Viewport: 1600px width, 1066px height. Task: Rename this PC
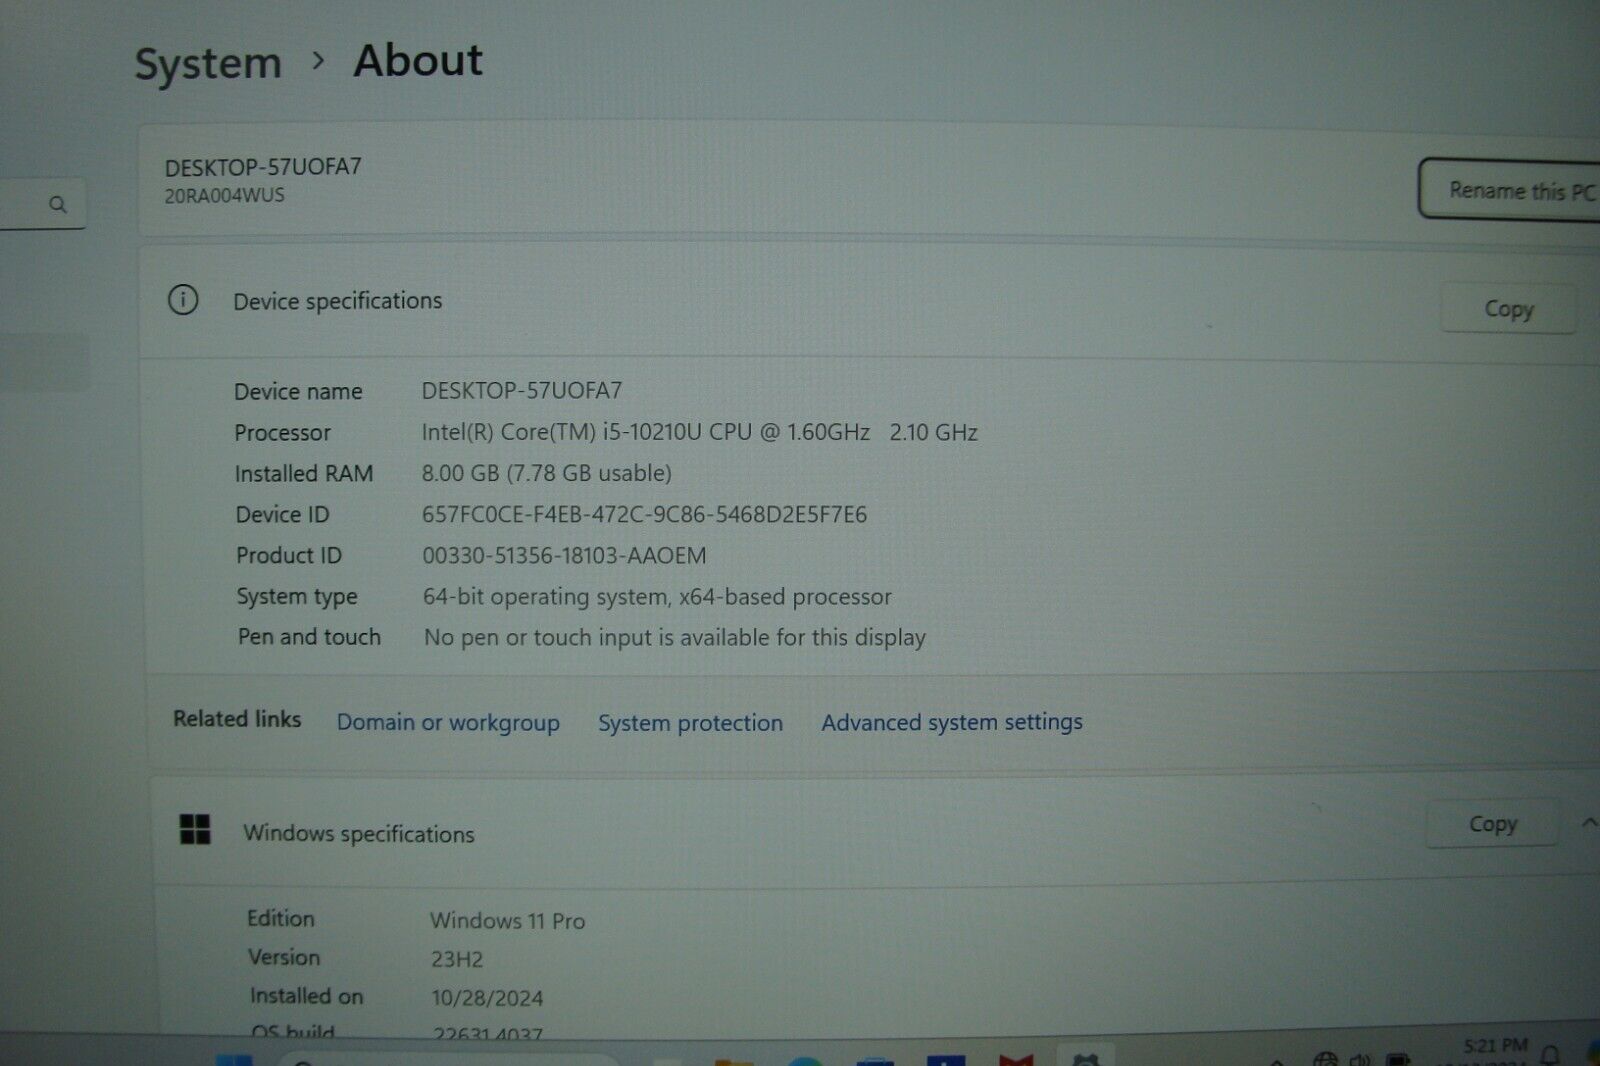(1510, 190)
